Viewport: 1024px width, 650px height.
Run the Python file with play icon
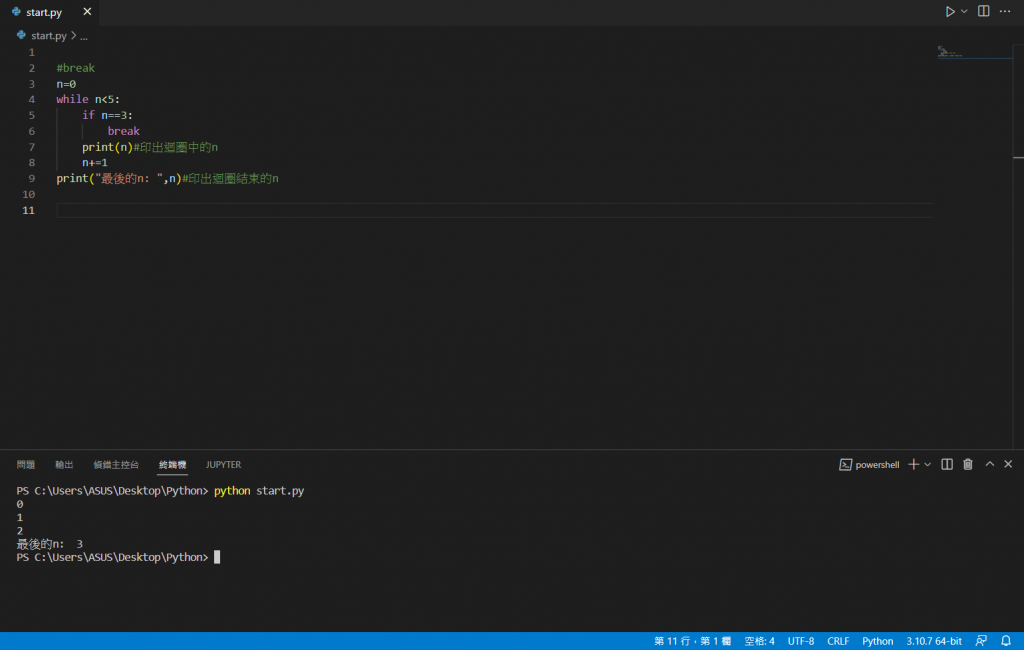tap(950, 12)
